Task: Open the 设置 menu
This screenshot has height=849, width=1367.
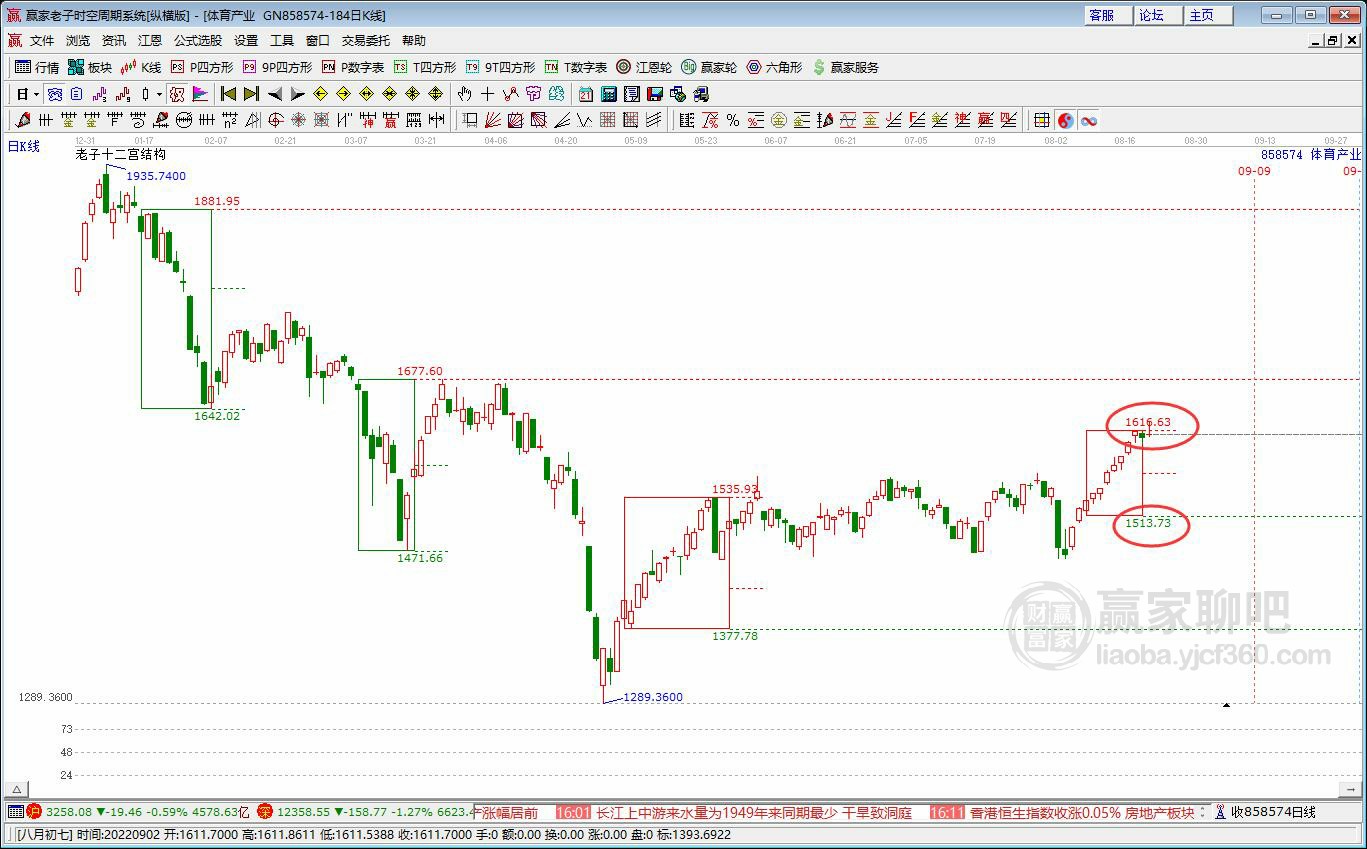Action: [x=246, y=41]
